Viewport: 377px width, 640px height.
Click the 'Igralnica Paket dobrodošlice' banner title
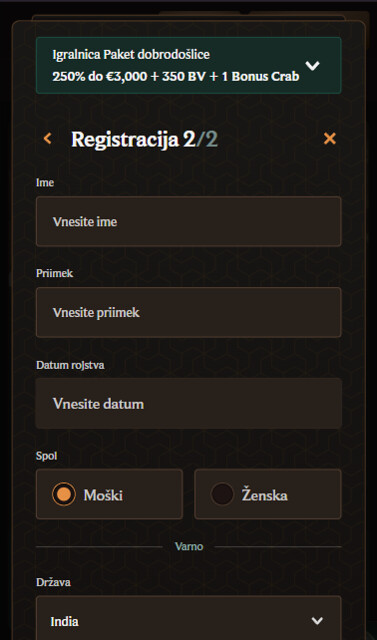pyautogui.click(x=131, y=54)
